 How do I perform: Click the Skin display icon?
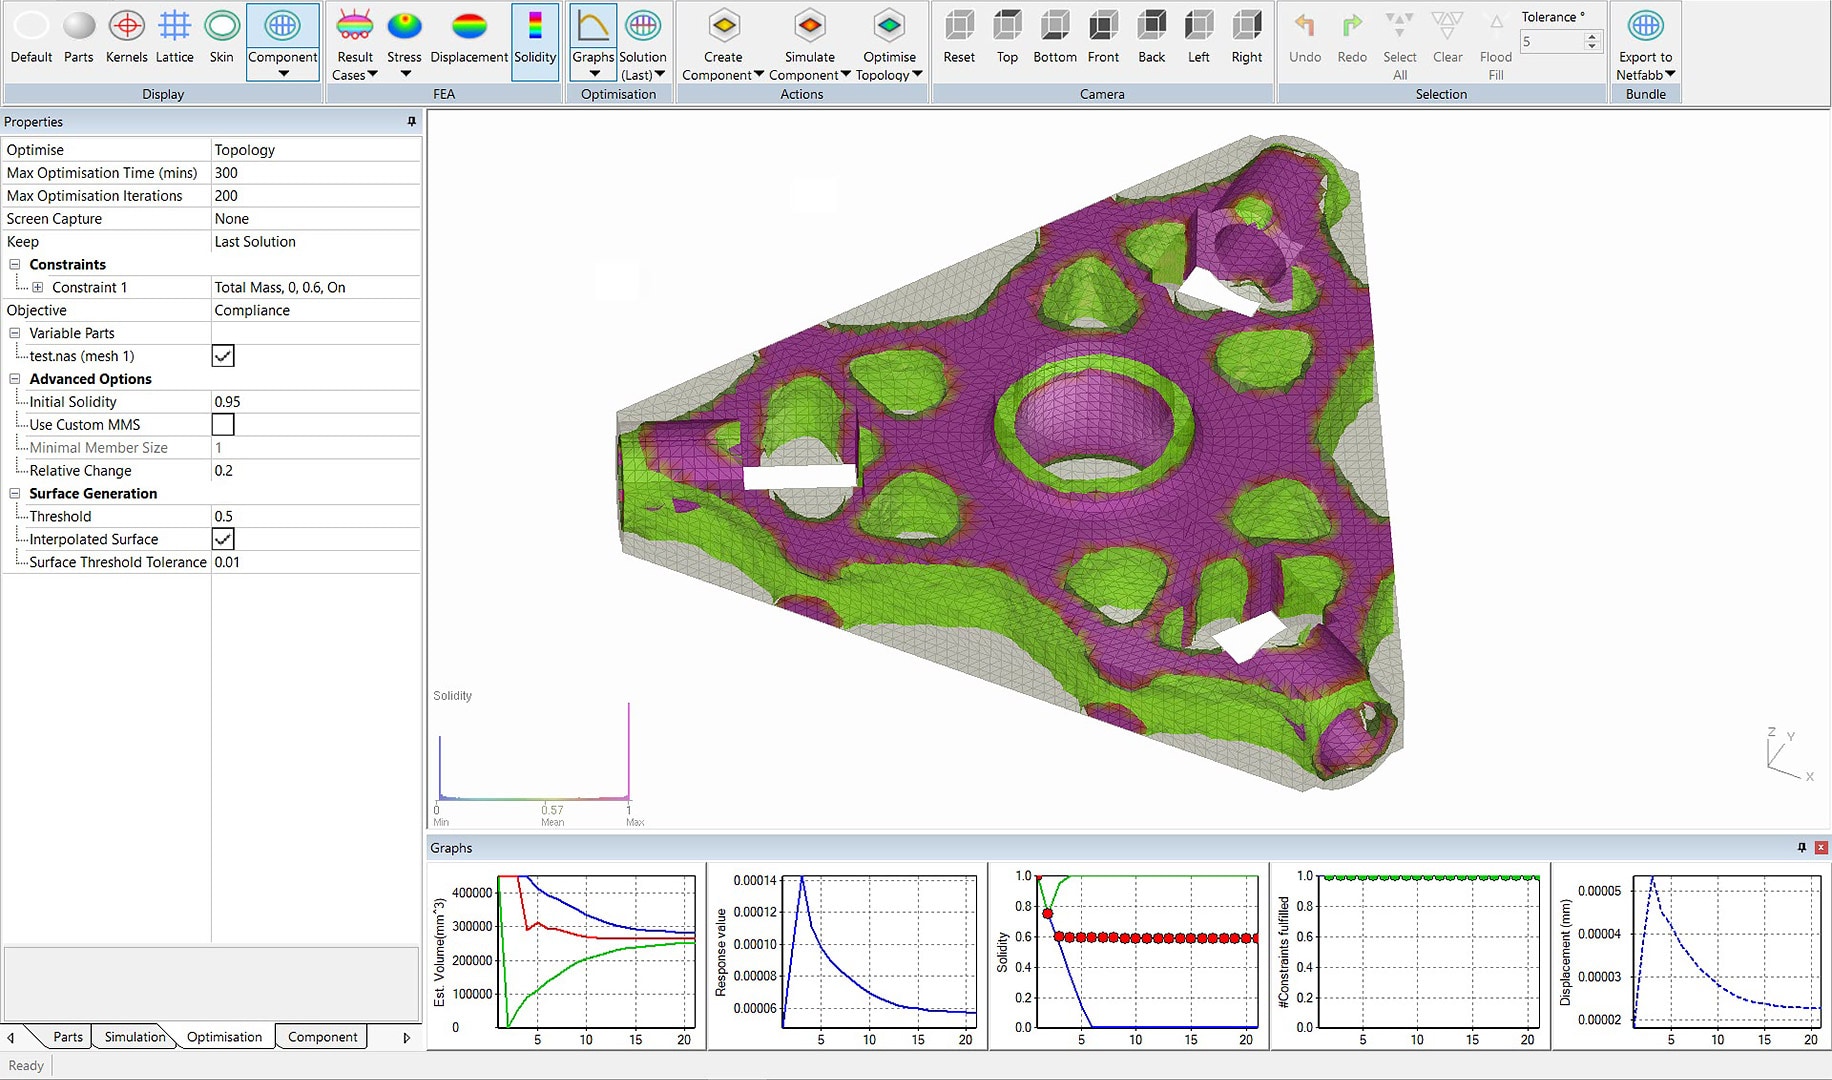click(x=221, y=27)
